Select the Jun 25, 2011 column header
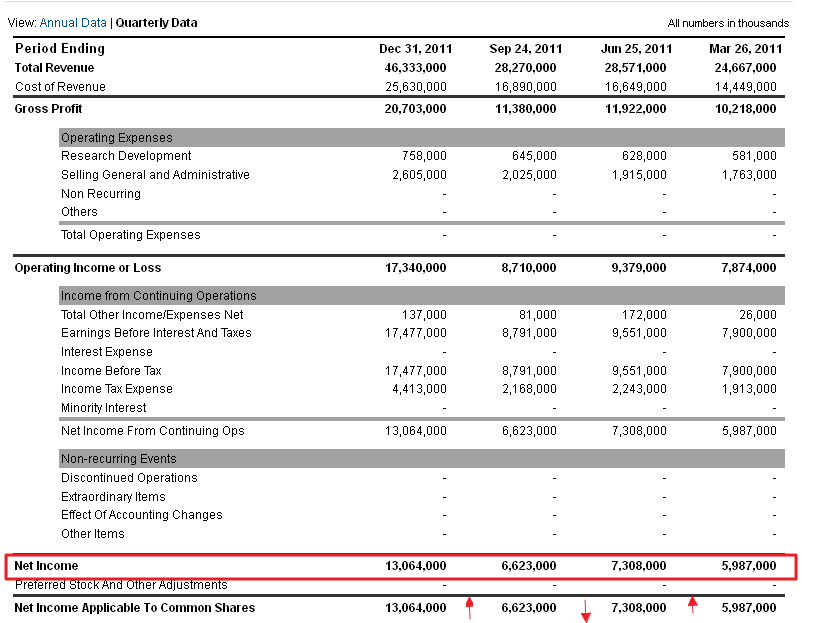Image resolution: width=826 pixels, height=623 pixels. click(635, 49)
